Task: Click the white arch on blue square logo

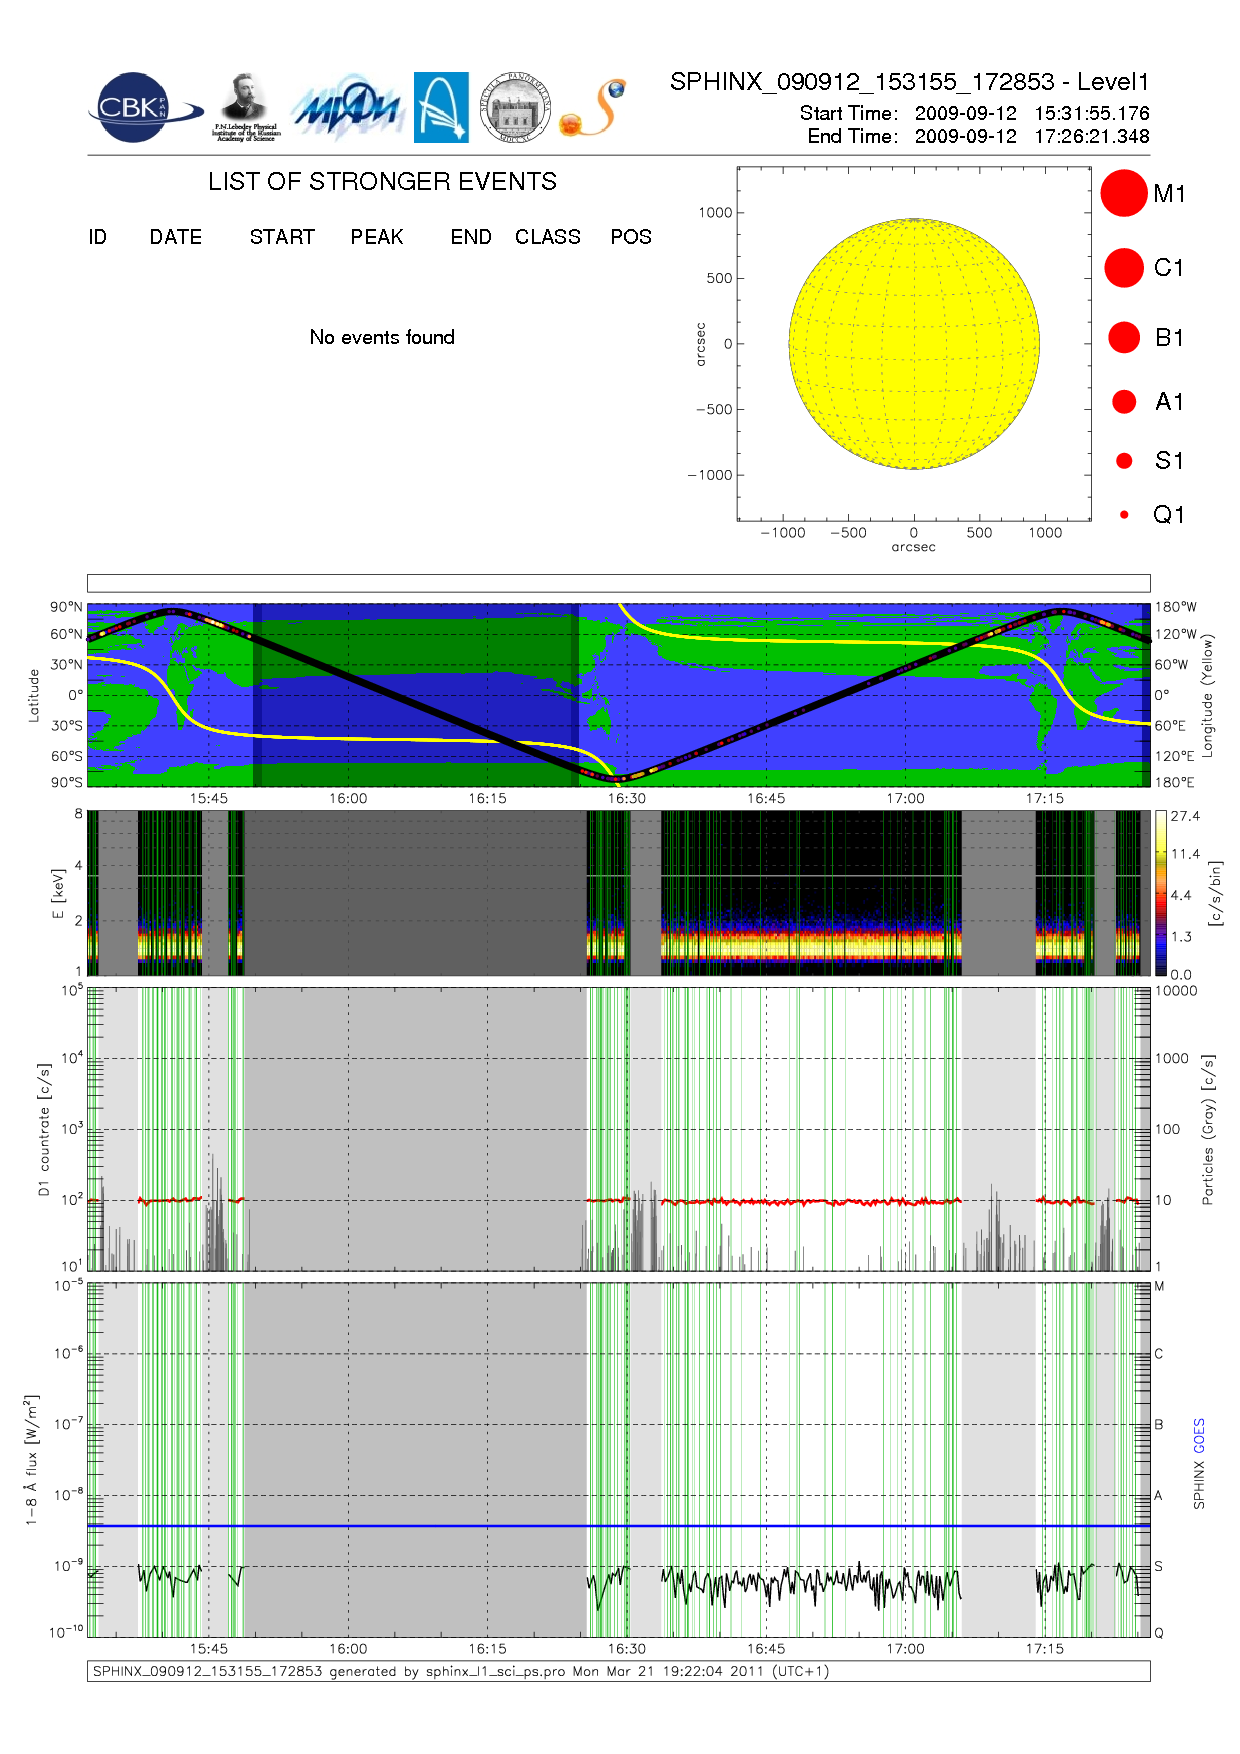Action: (441, 107)
